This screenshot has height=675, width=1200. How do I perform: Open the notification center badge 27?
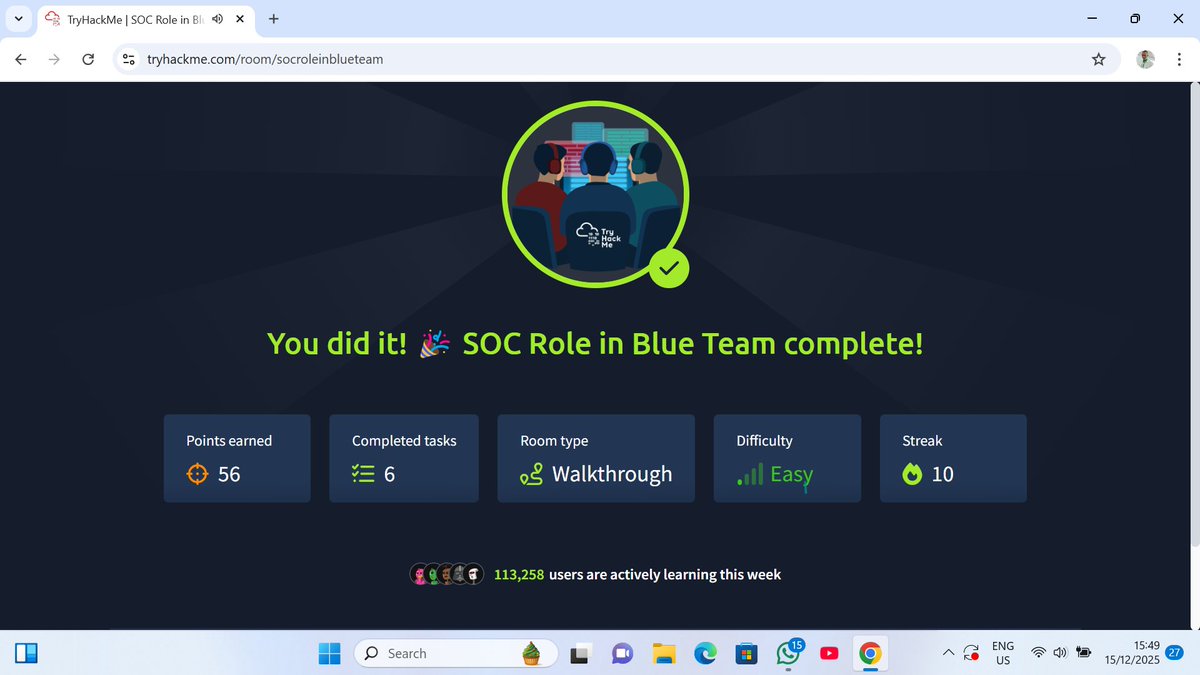(1175, 653)
